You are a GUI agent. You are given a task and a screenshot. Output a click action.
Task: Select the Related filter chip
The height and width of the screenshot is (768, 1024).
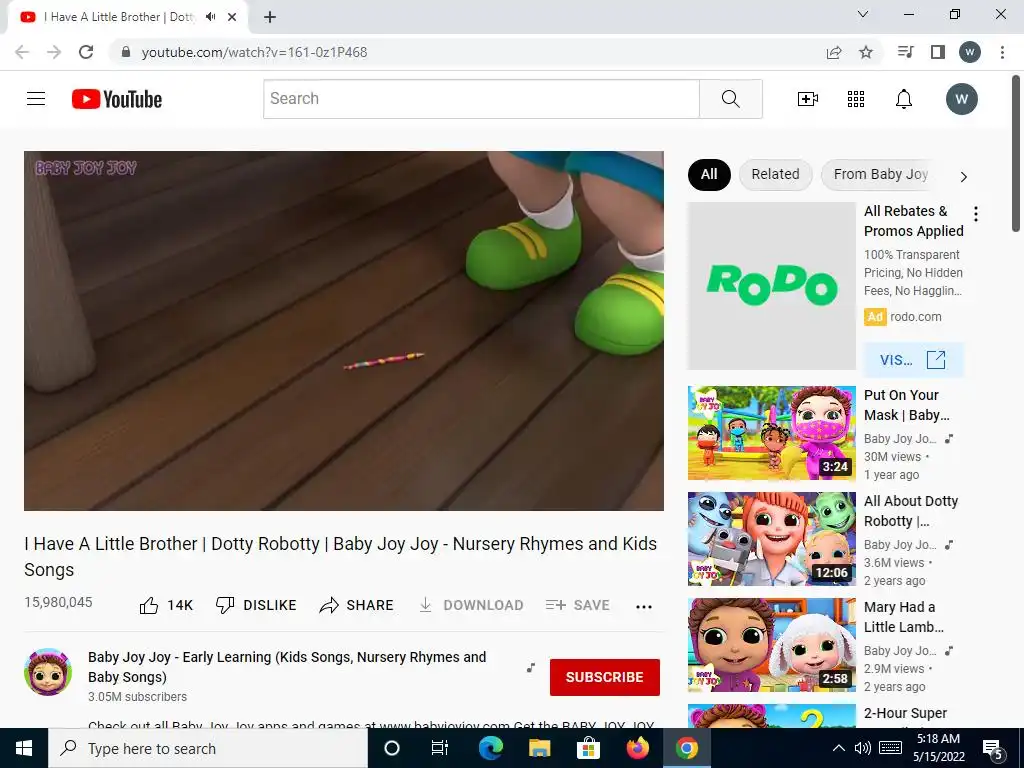pyautogui.click(x=775, y=174)
